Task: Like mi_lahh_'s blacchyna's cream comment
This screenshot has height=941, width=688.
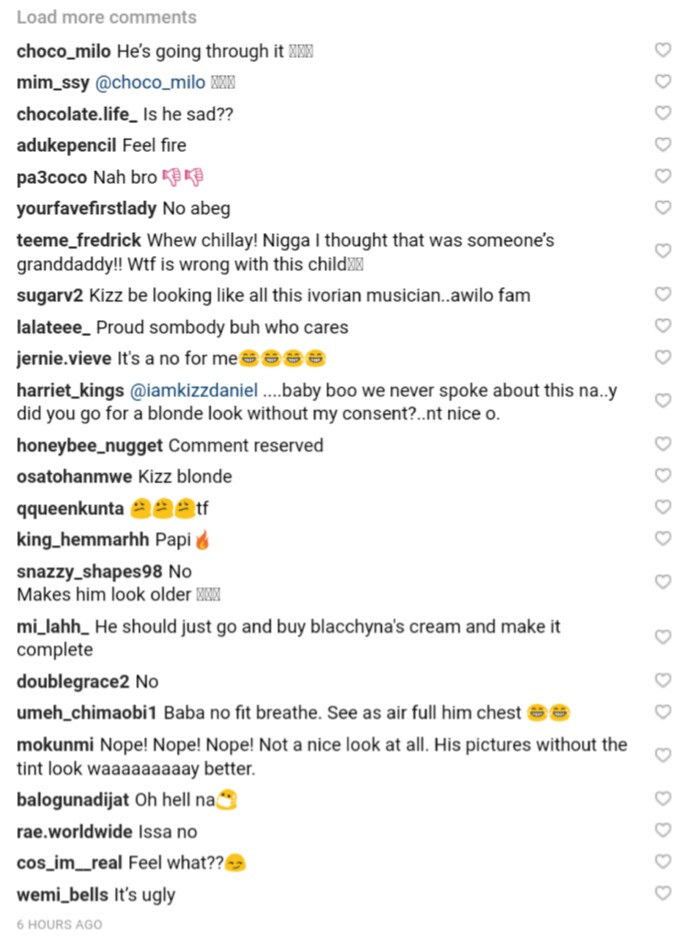Action: [x=662, y=637]
